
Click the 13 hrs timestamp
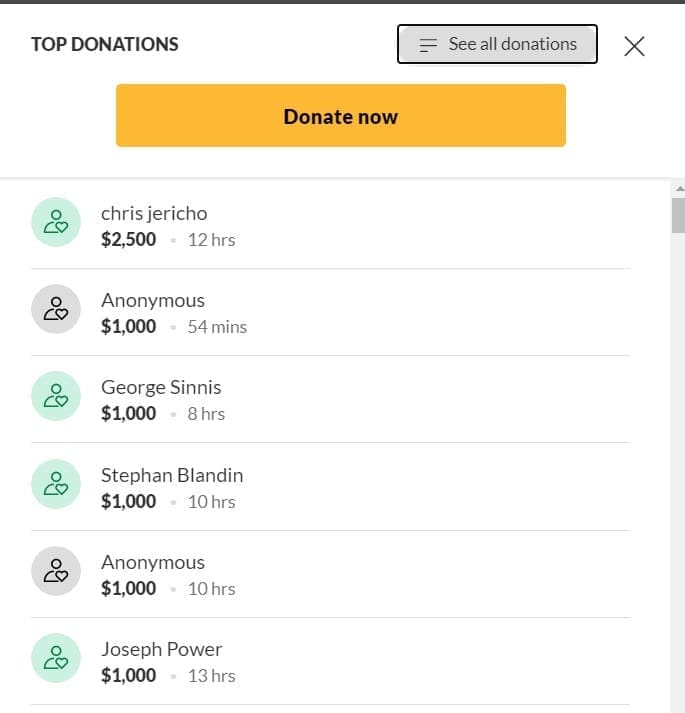[211, 676]
